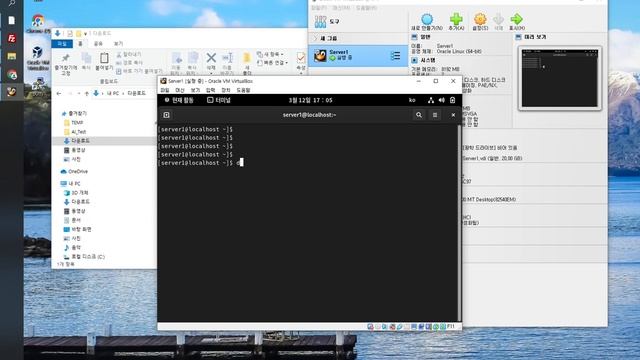Select the 보기 tab in File Explorer ribbon
Screen dimensions: 640x360
pos(118,44)
